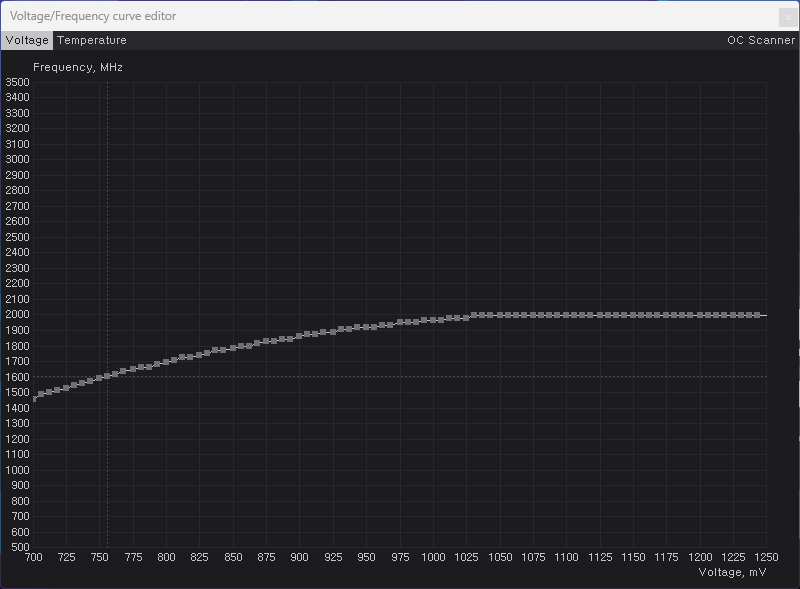
Task: Click the 900 voltage axis value
Action: [x=299, y=557]
